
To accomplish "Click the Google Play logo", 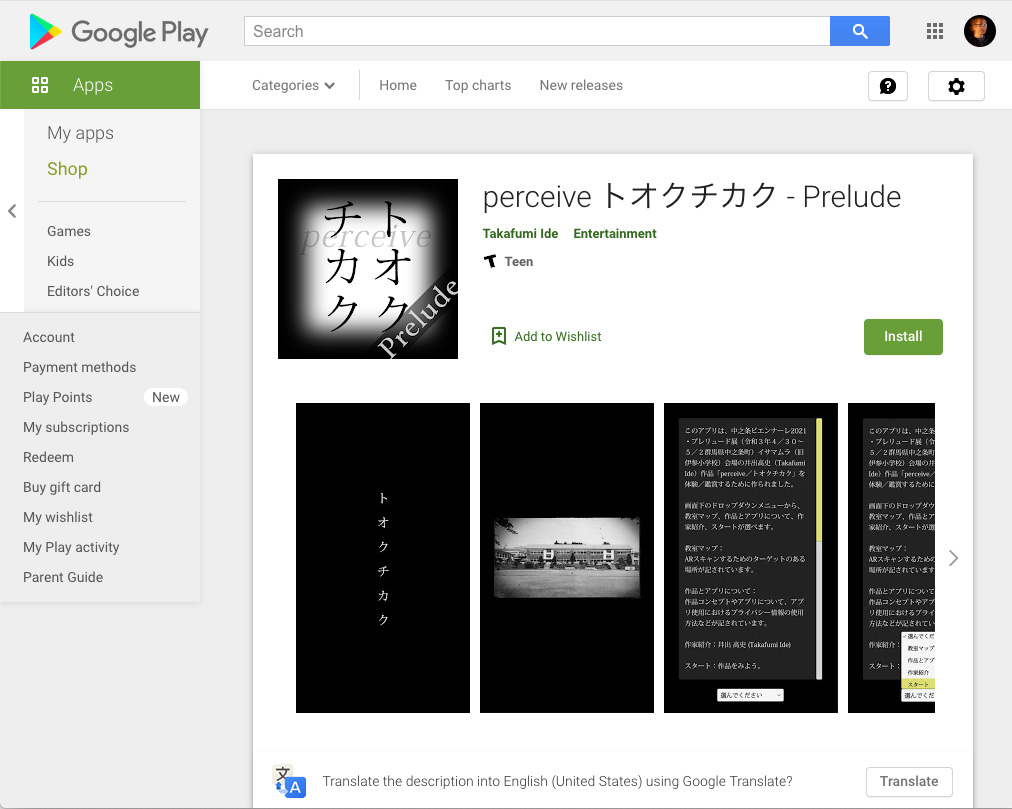I will coord(118,32).
